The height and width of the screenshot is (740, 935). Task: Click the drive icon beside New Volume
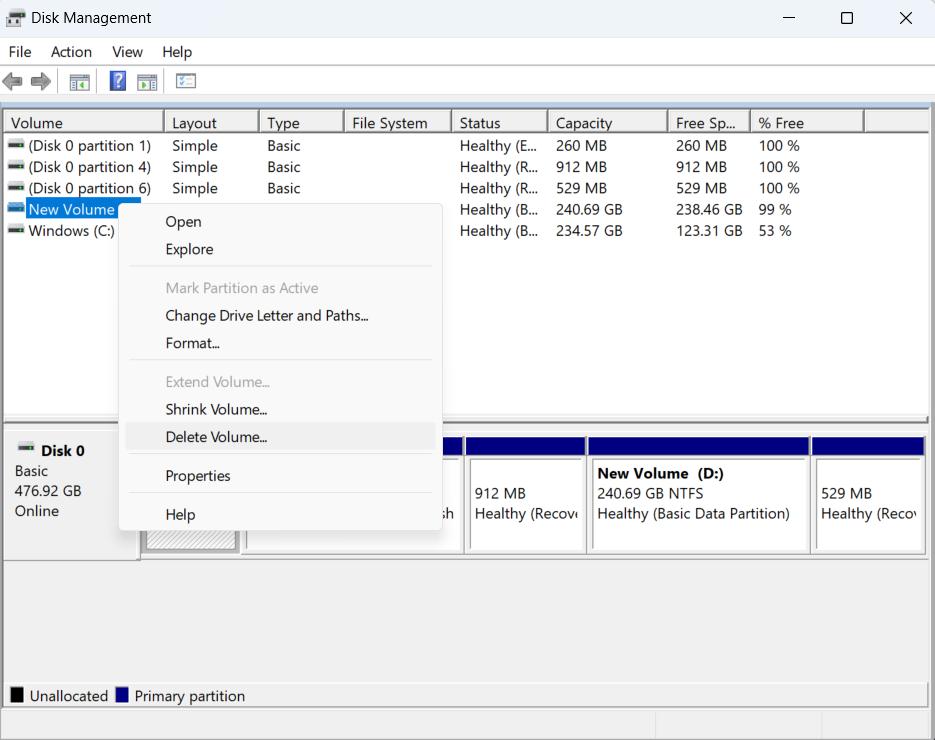coord(16,208)
